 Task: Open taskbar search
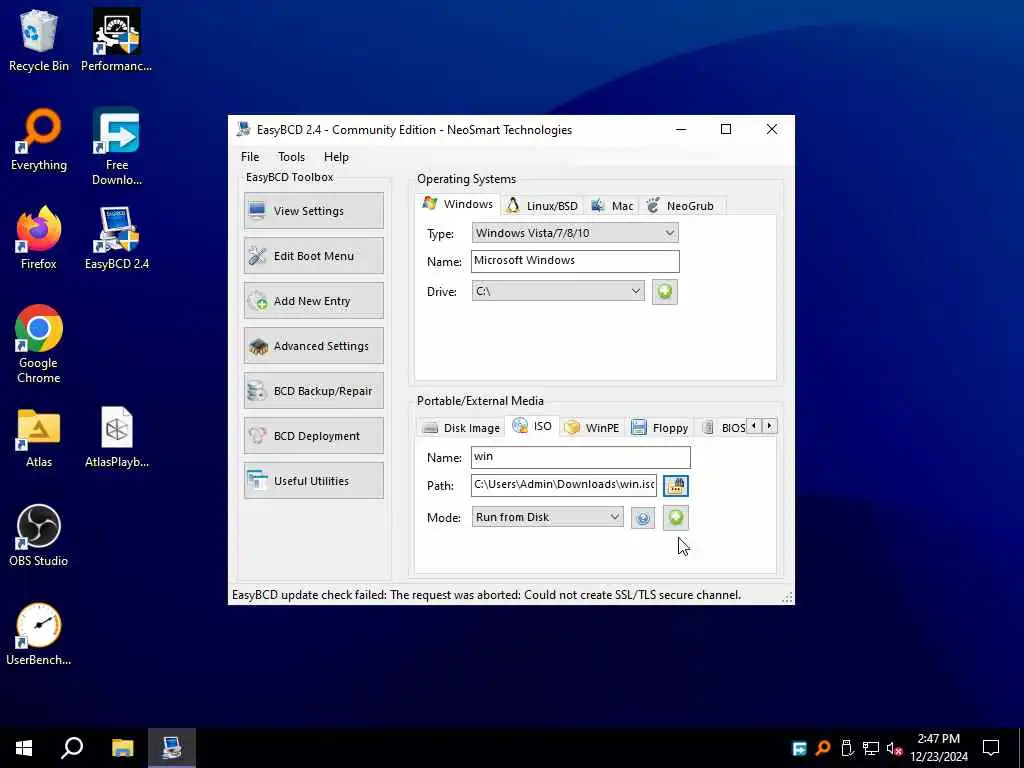pos(72,748)
